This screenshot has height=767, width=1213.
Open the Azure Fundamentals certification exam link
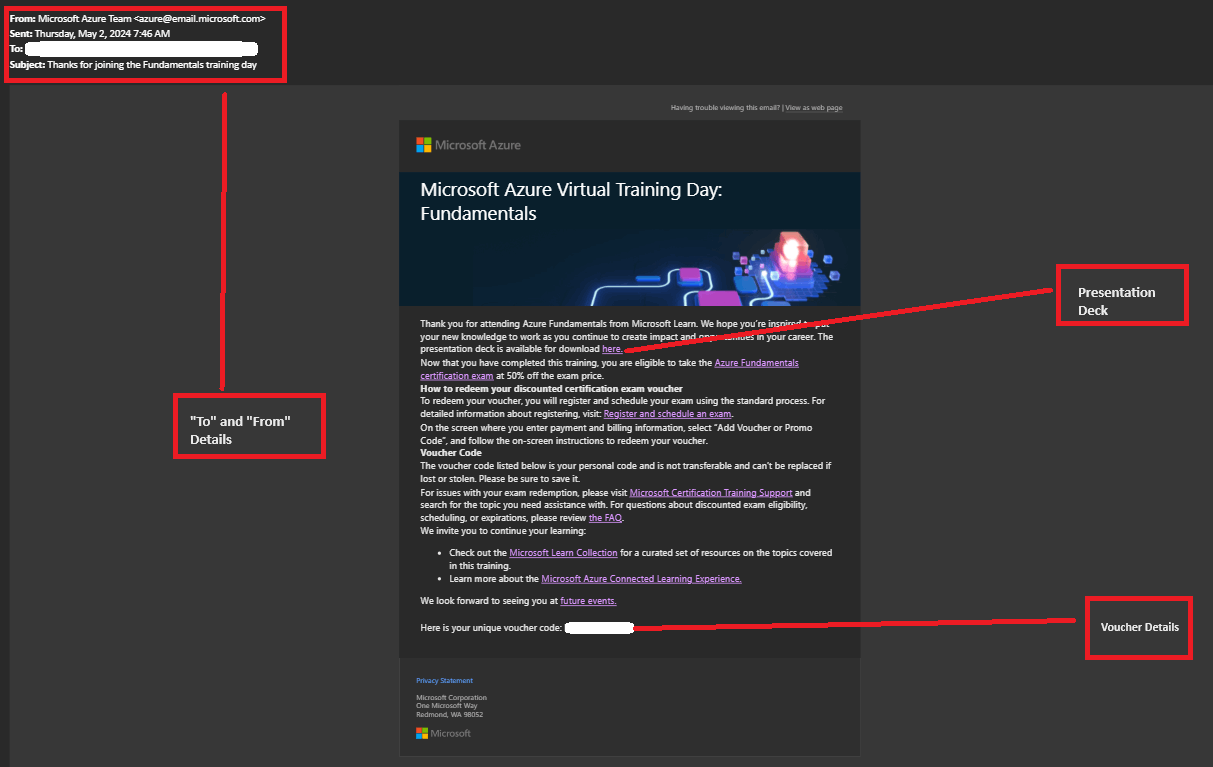click(610, 369)
